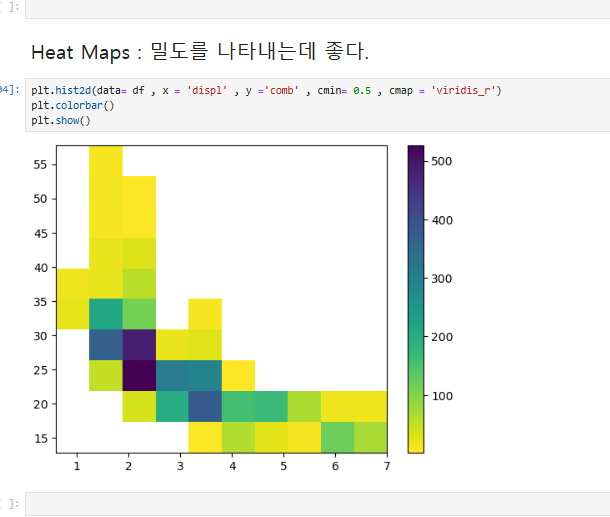This screenshot has width=610, height=517.
Task: Click the y-axis tick label 30
Action: pyautogui.click(x=40, y=336)
